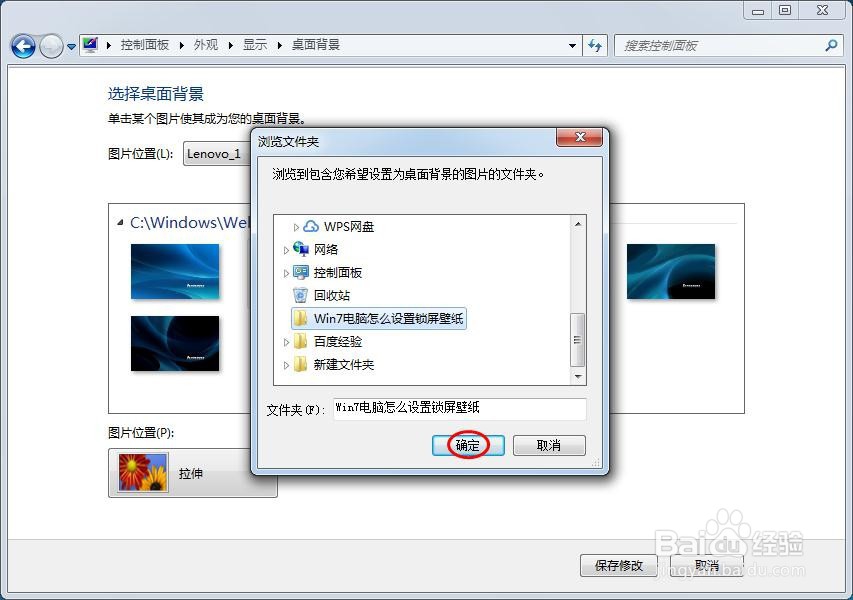Select the 新建文件夹 folder icon
The image size is (853, 600).
pyautogui.click(x=301, y=366)
